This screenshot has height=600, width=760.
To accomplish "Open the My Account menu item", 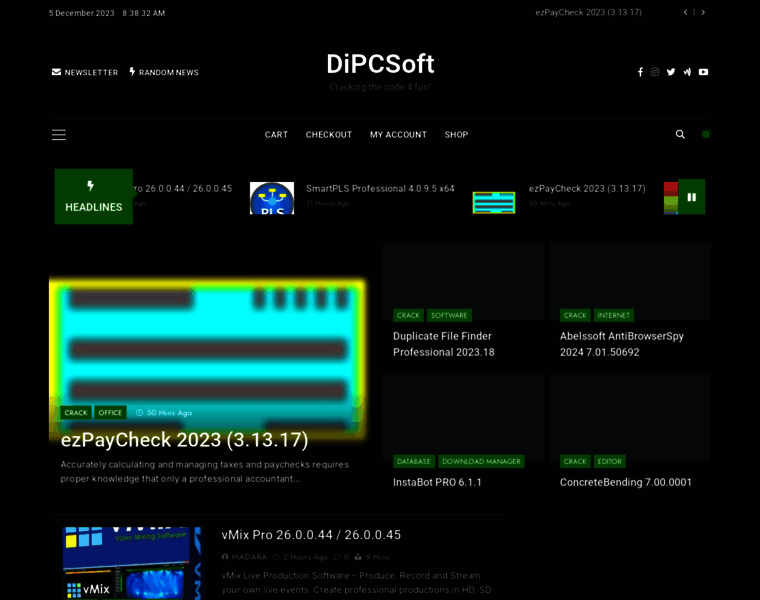I will 398,135.
